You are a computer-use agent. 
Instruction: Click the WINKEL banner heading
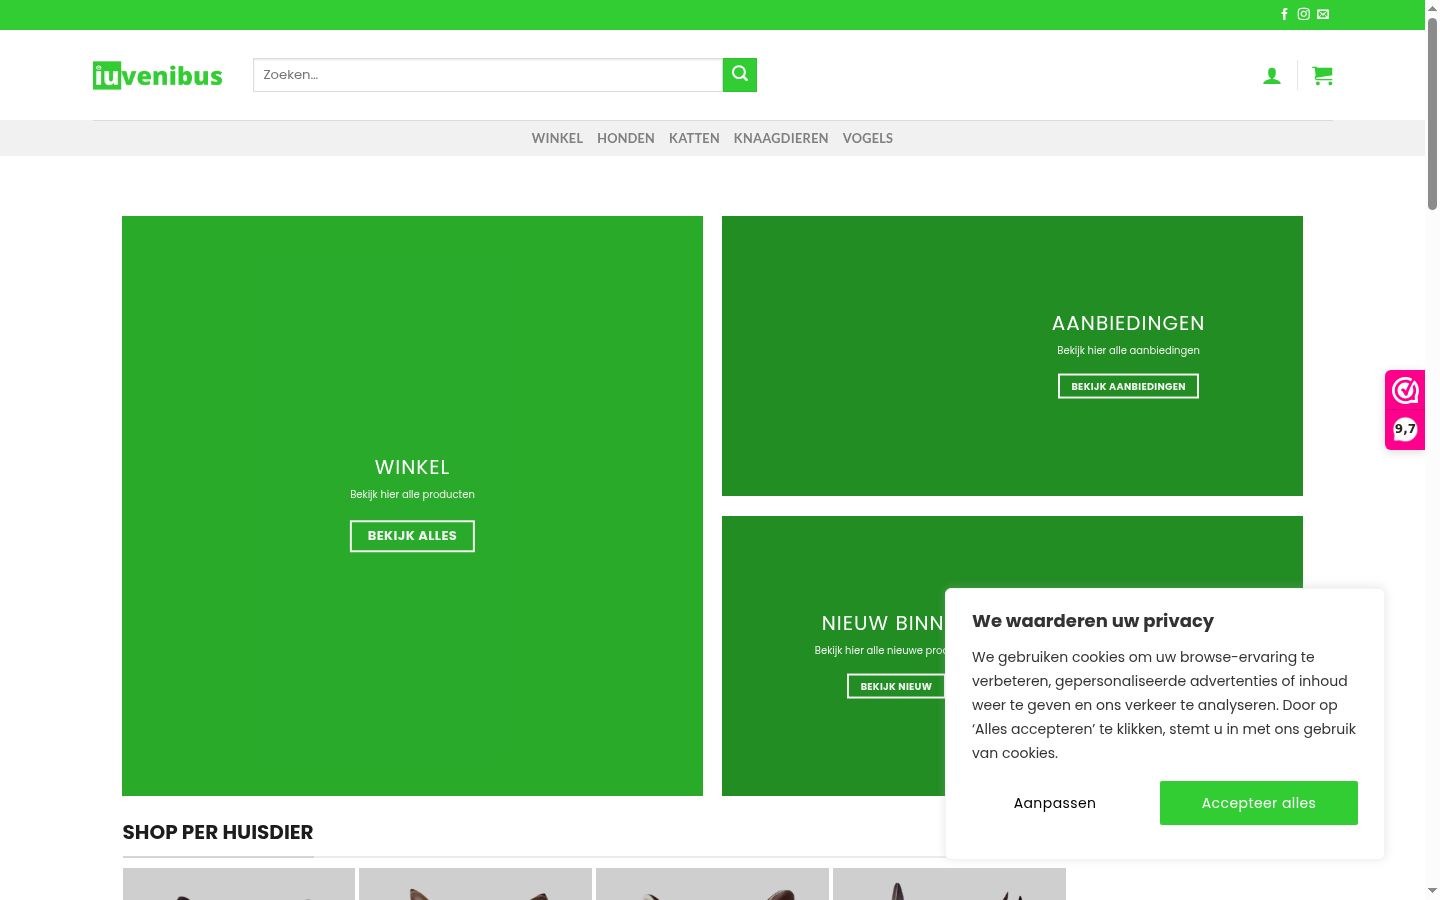412,467
